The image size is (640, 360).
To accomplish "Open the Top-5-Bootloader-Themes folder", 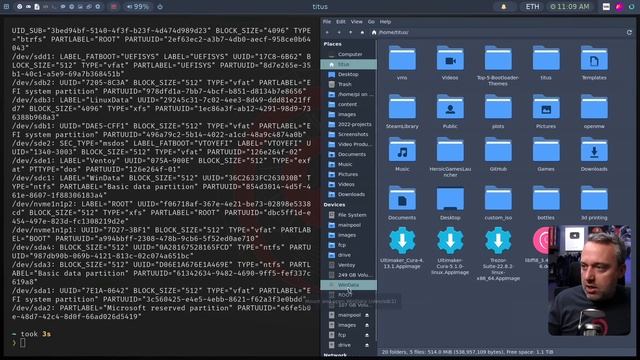I will point(498,65).
